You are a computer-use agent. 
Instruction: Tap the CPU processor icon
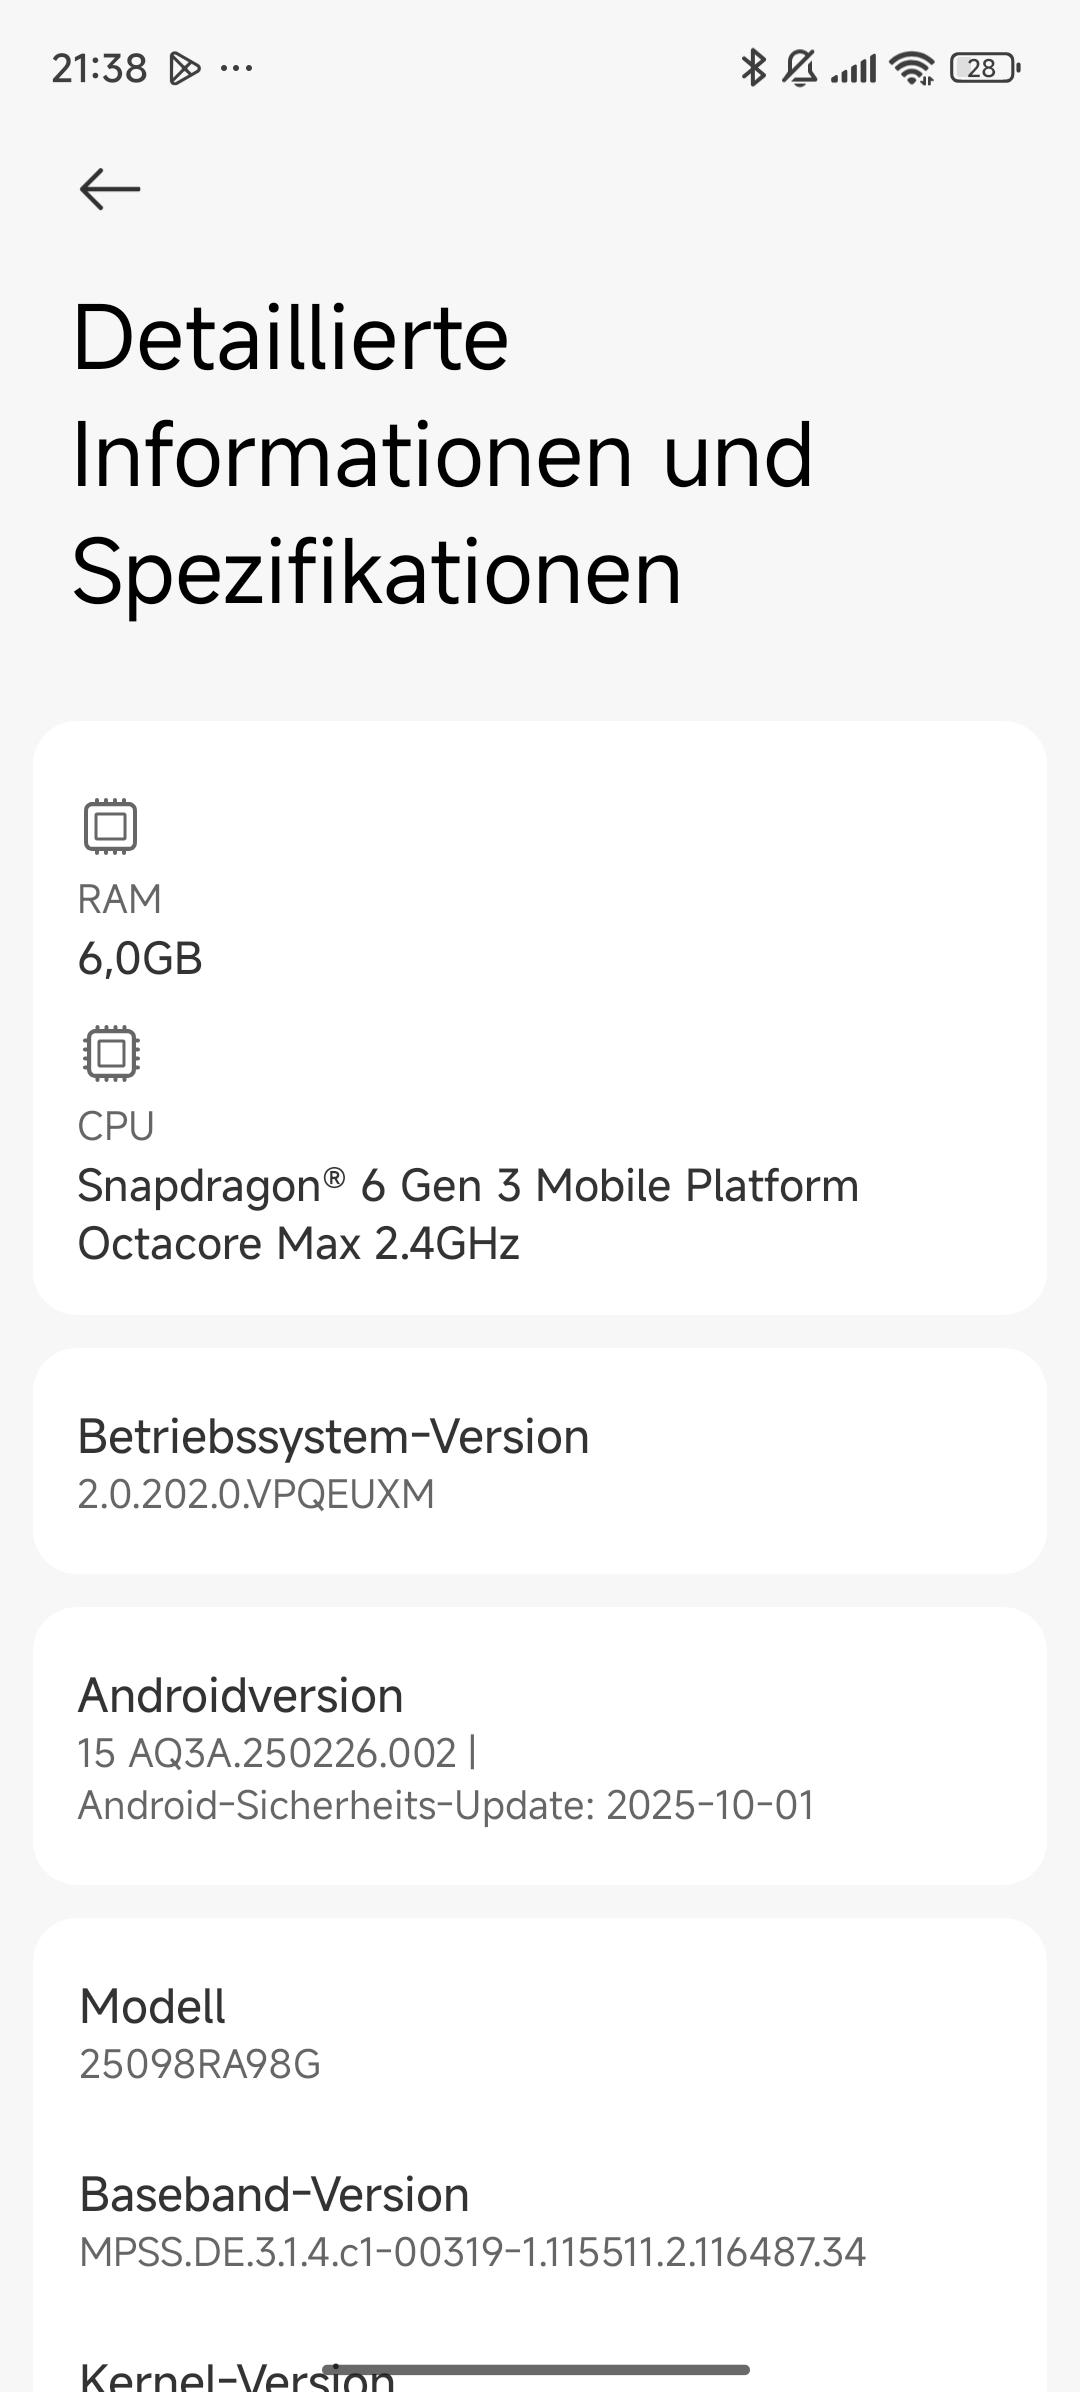click(x=111, y=1053)
